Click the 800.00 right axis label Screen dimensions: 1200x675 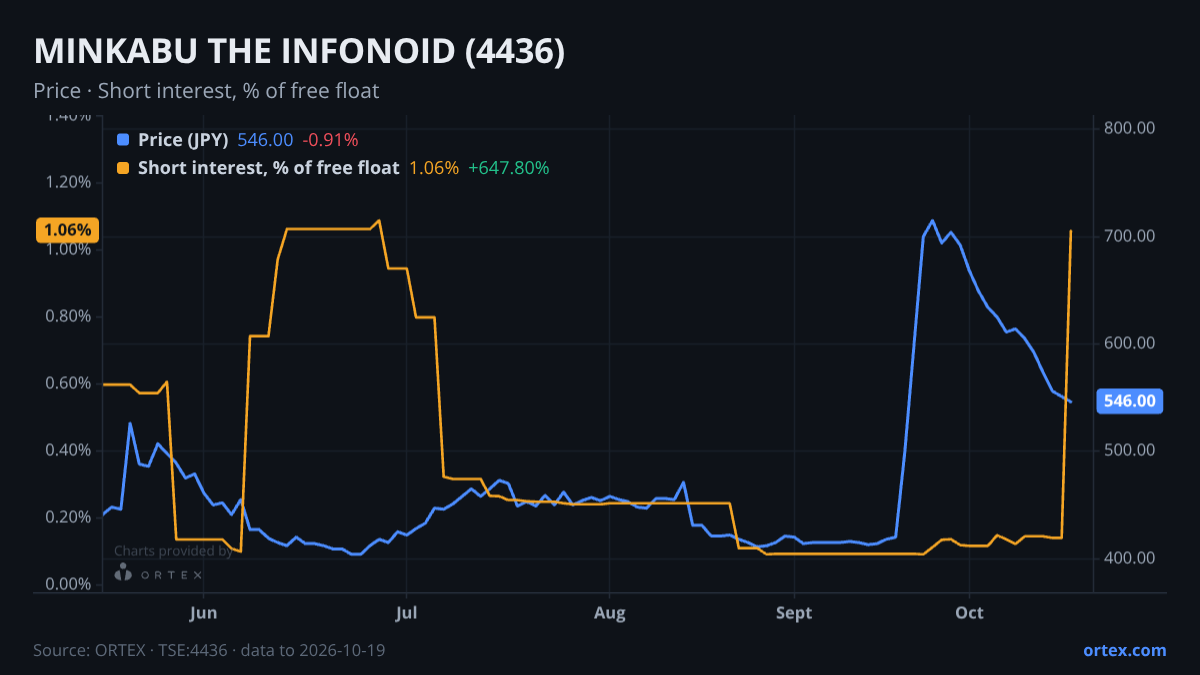[x=1130, y=128]
